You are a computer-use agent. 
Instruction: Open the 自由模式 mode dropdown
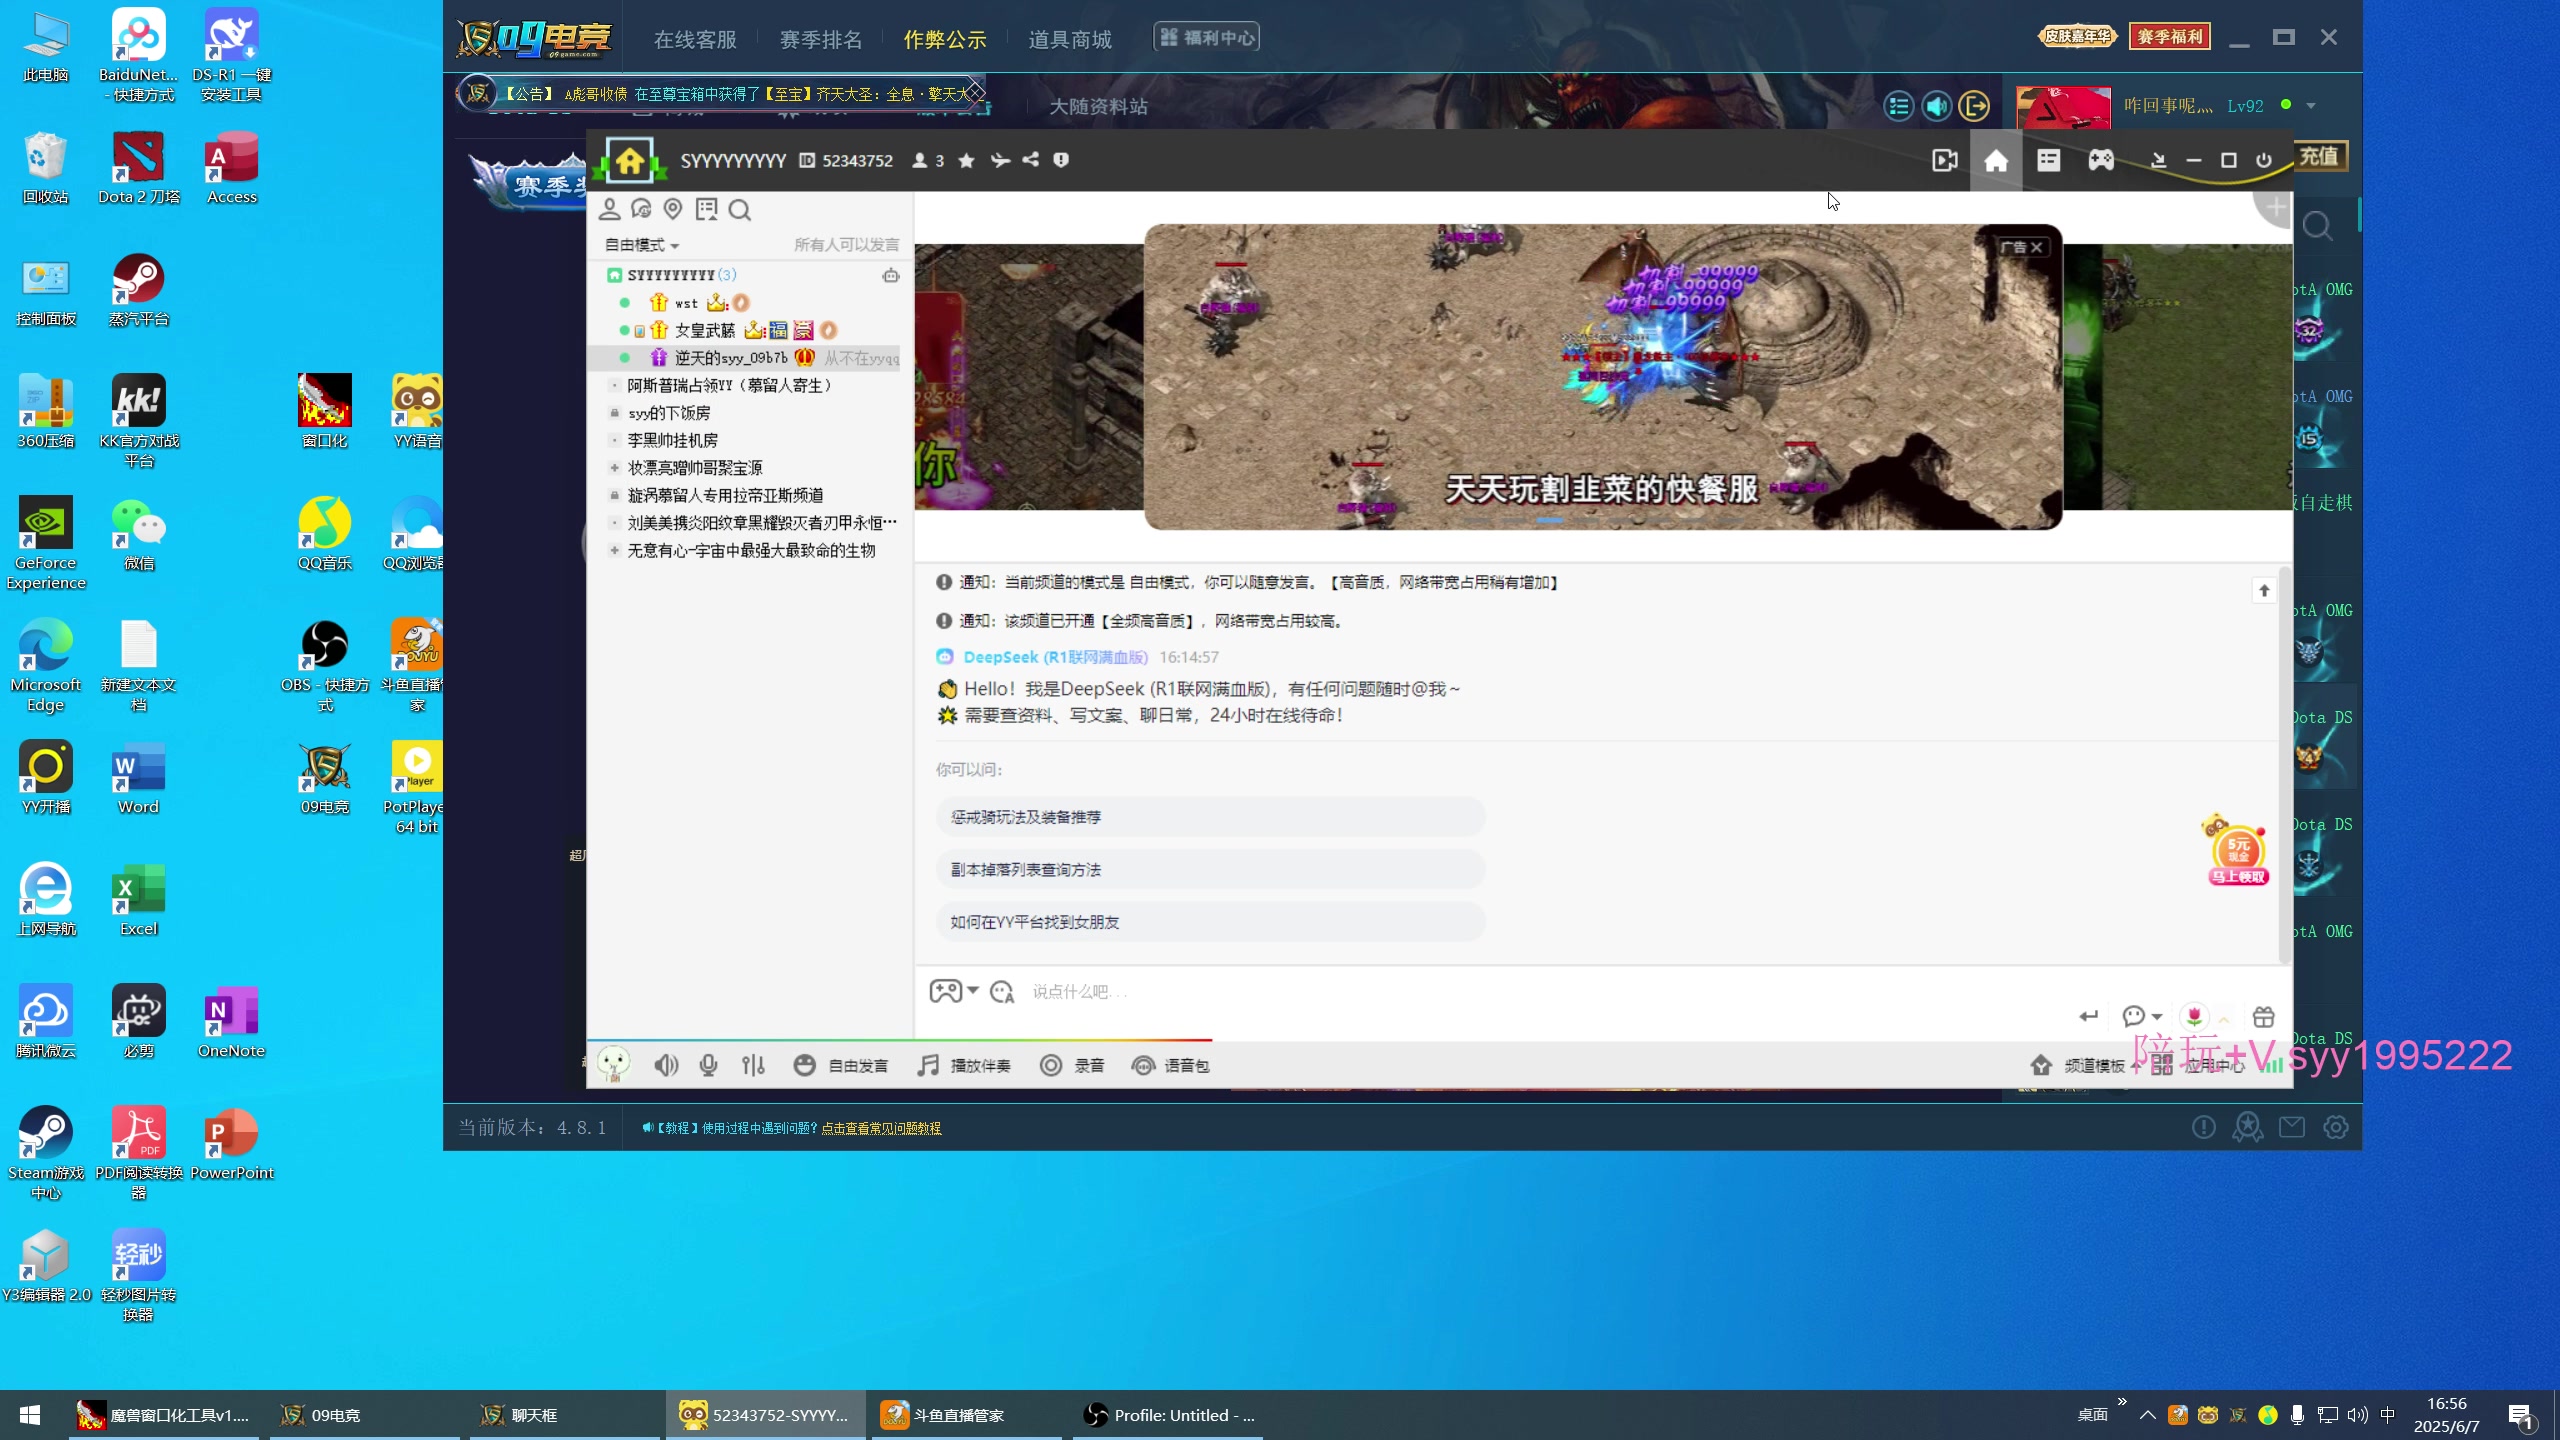(642, 245)
